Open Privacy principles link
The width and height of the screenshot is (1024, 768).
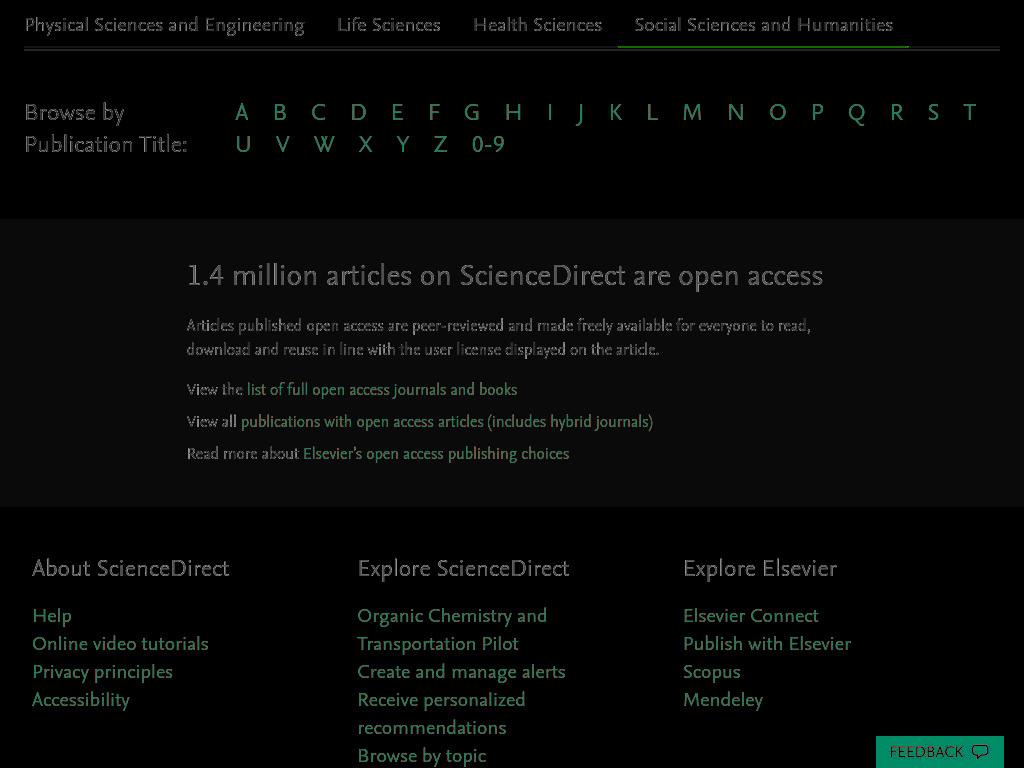tap(103, 672)
